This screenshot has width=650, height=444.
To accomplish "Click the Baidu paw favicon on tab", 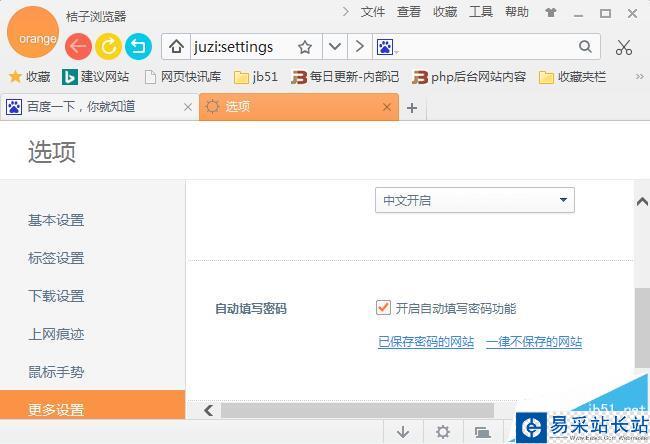I will (x=14, y=107).
